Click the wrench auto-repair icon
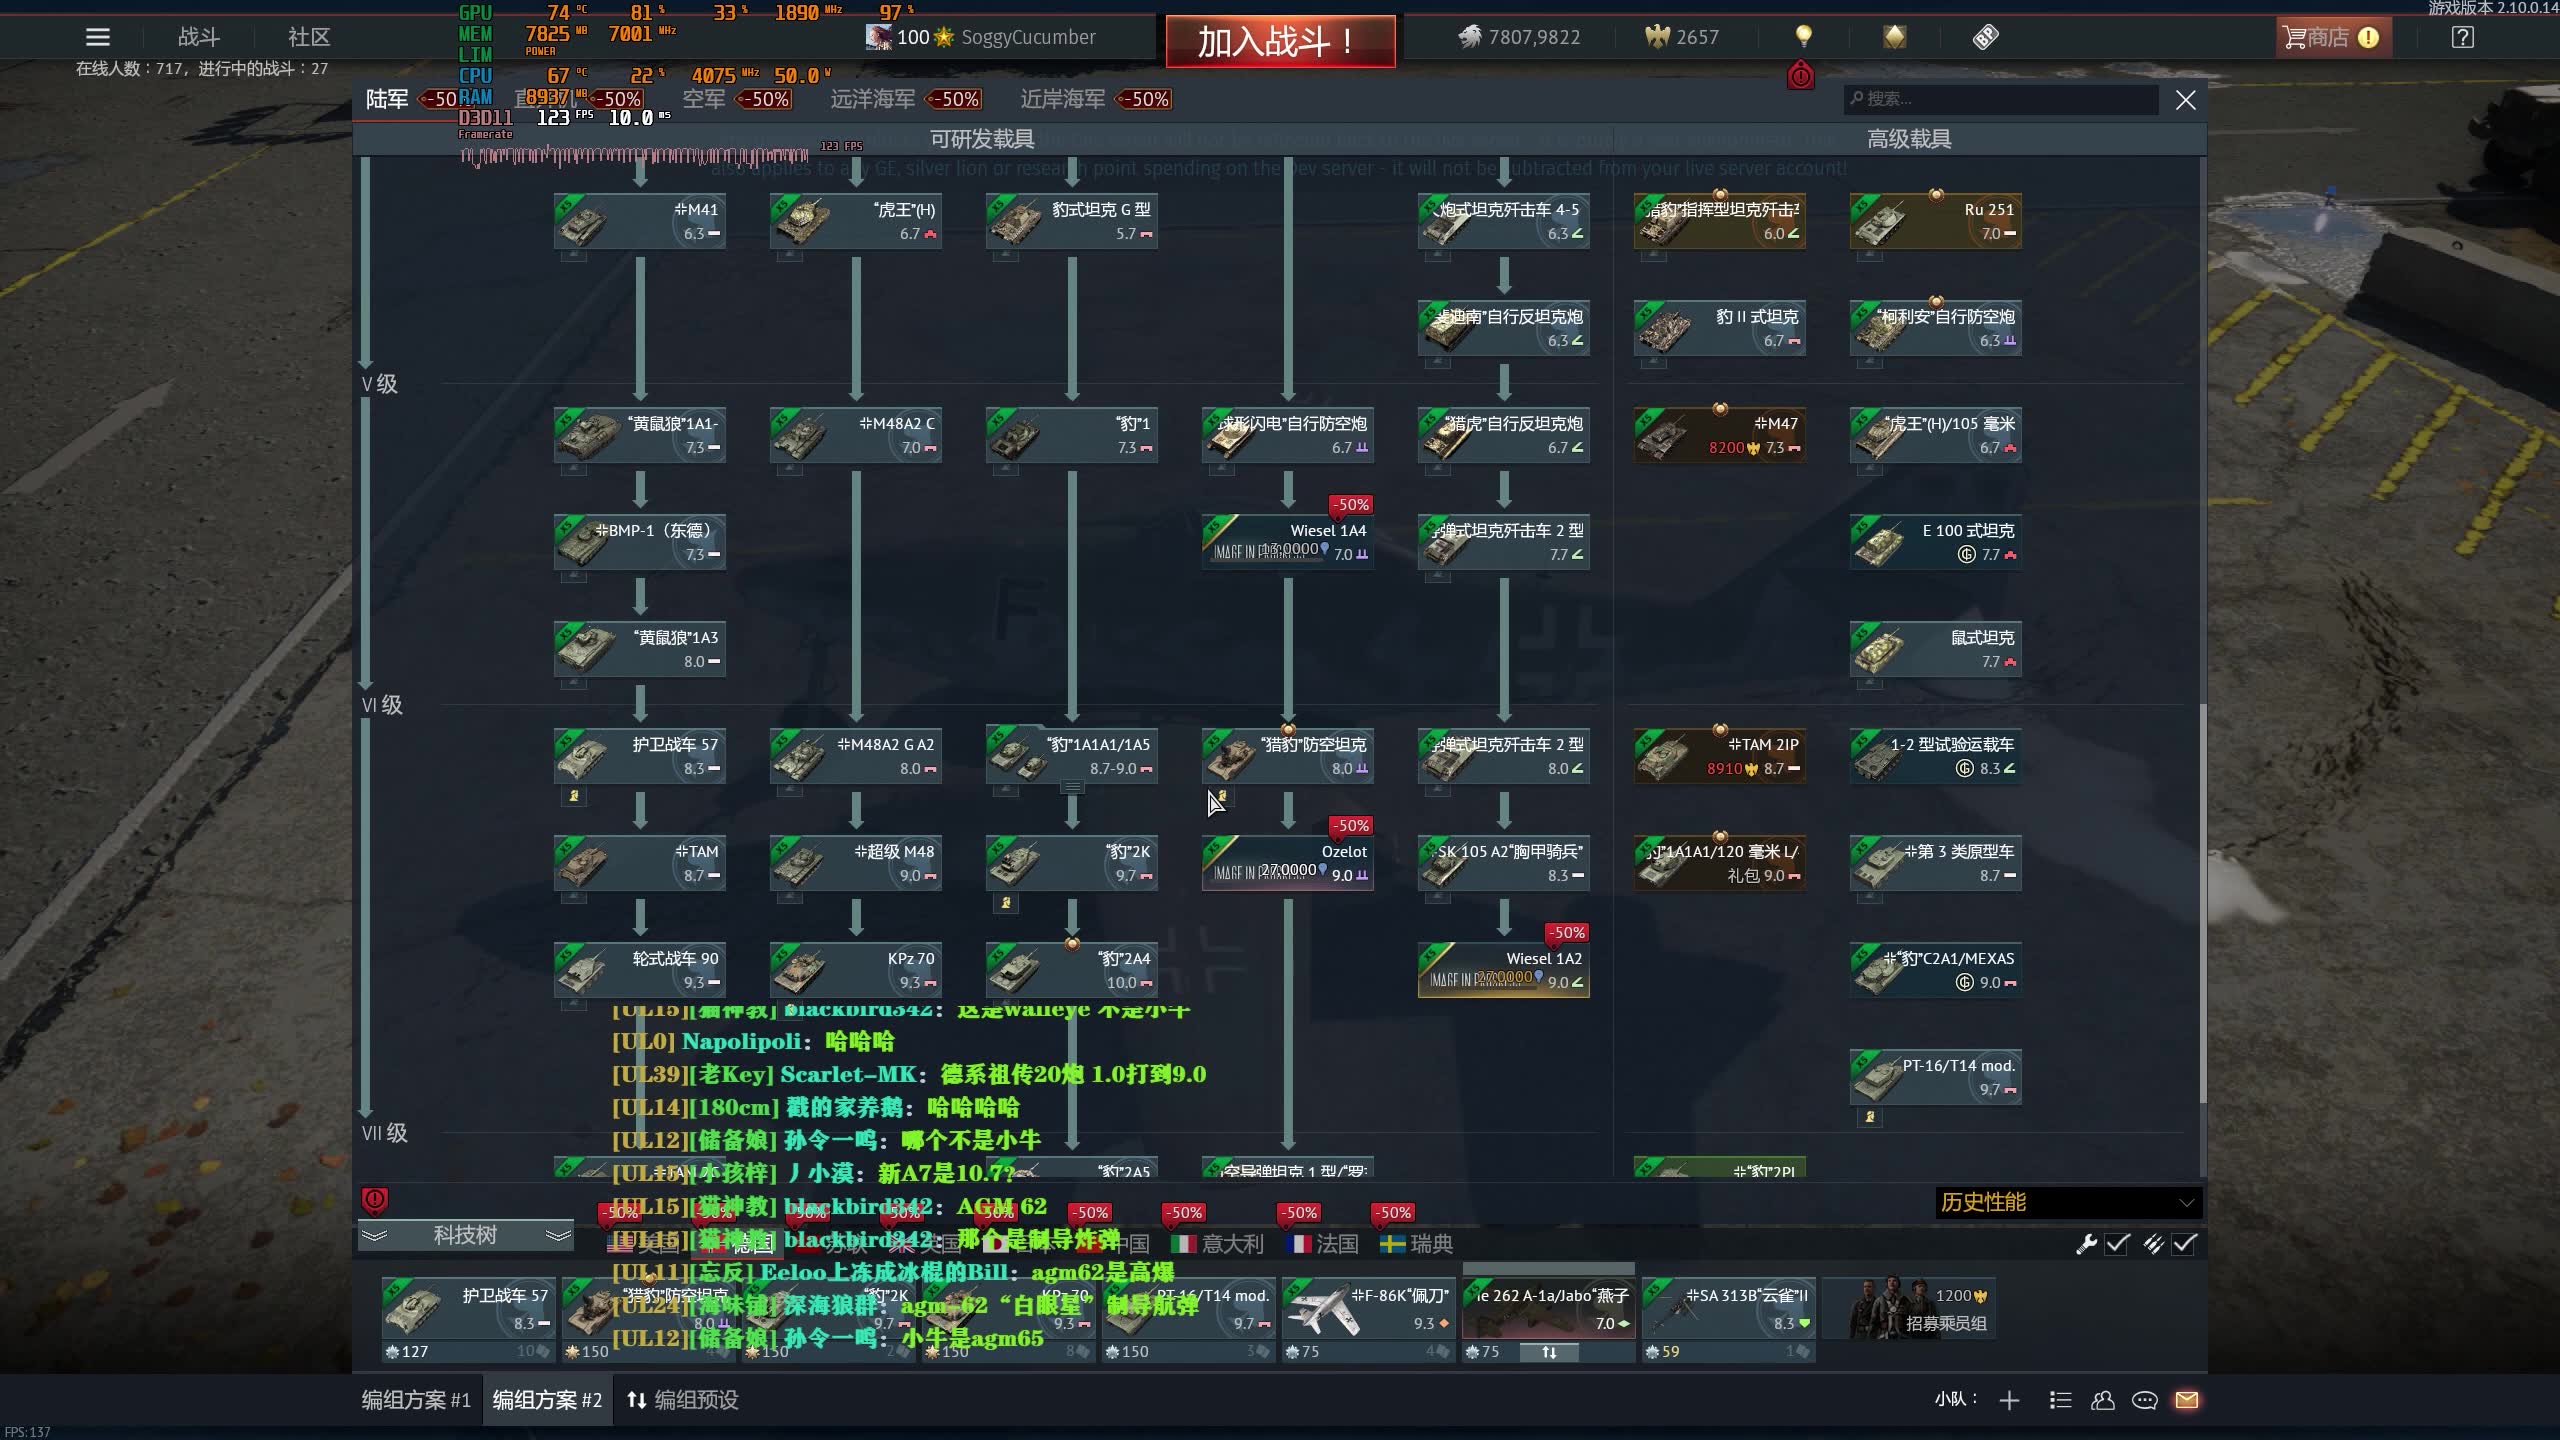Viewport: 2560px width, 1440px height. [2086, 1244]
